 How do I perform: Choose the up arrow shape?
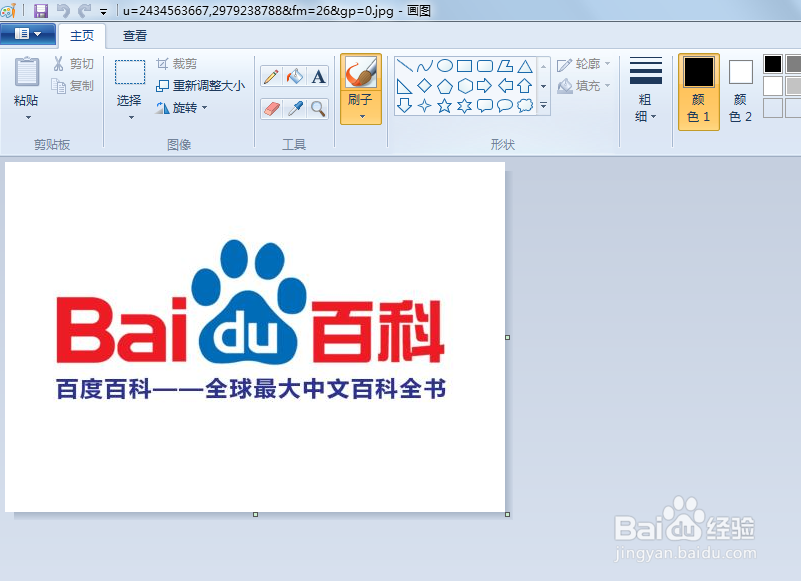(525, 86)
